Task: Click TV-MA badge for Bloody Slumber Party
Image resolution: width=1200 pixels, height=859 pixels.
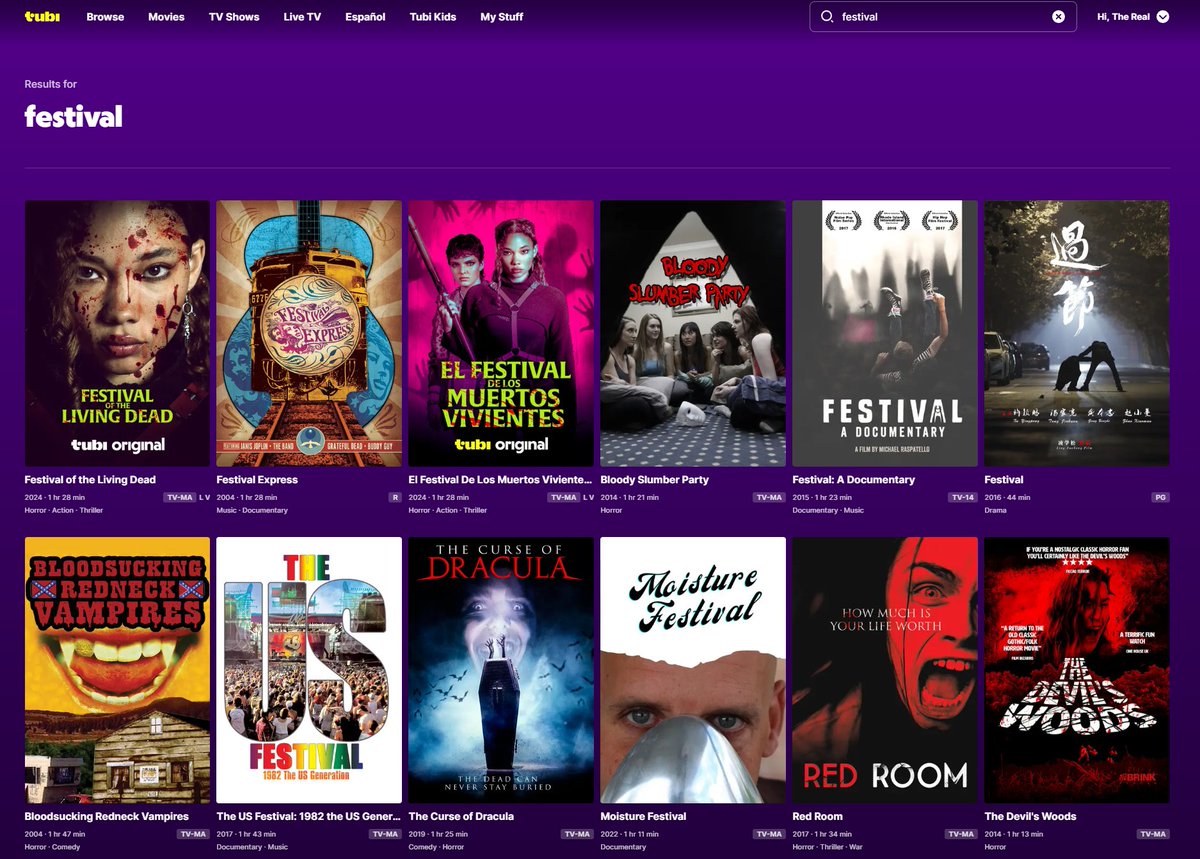Action: [x=770, y=497]
